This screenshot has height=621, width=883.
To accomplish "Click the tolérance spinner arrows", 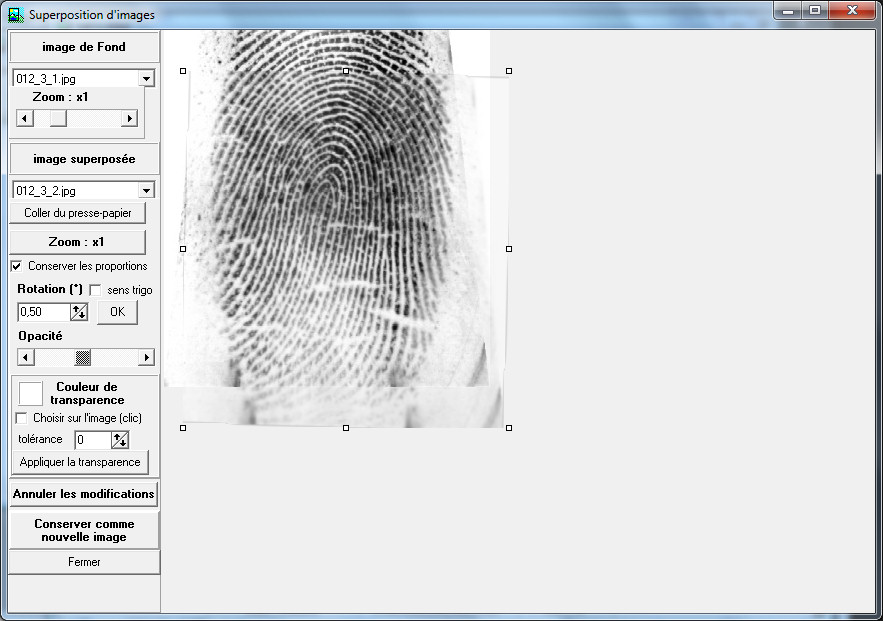I will click(x=120, y=440).
